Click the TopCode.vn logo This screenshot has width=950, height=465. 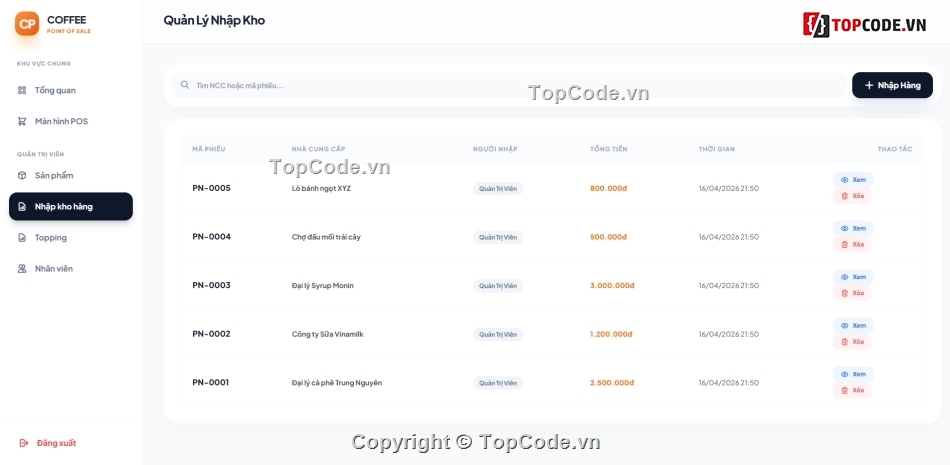[865, 24]
